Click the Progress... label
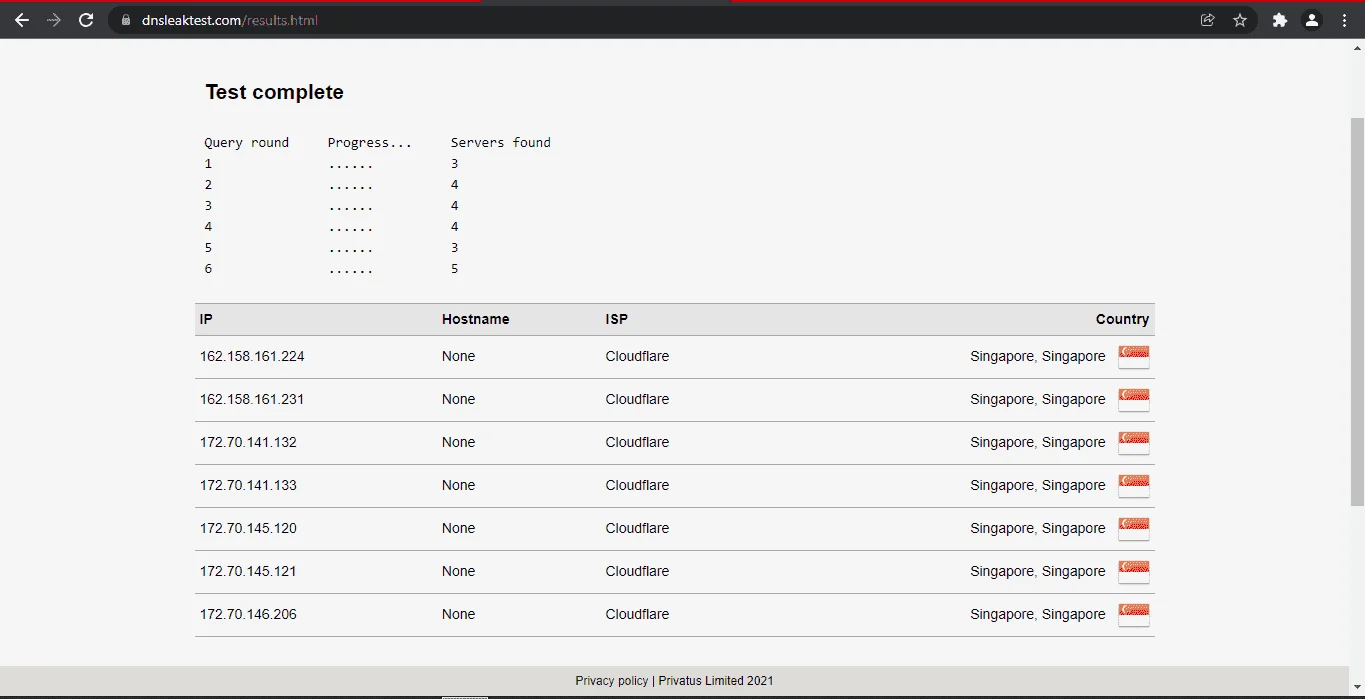The image size is (1365, 699). point(370,143)
